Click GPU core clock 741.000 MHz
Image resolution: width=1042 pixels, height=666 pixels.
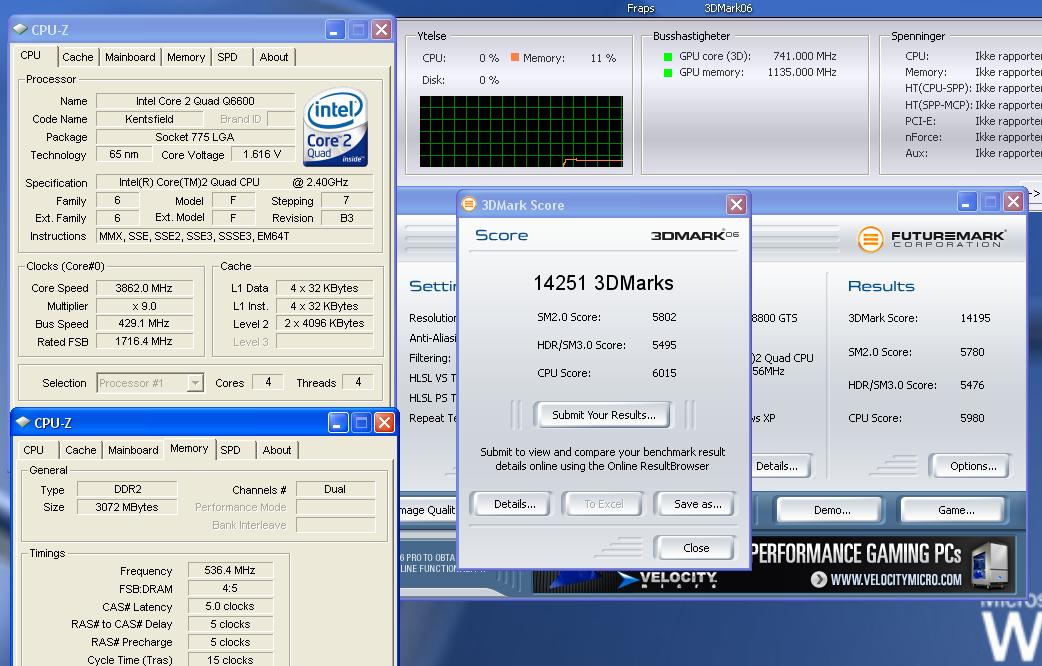coord(805,56)
